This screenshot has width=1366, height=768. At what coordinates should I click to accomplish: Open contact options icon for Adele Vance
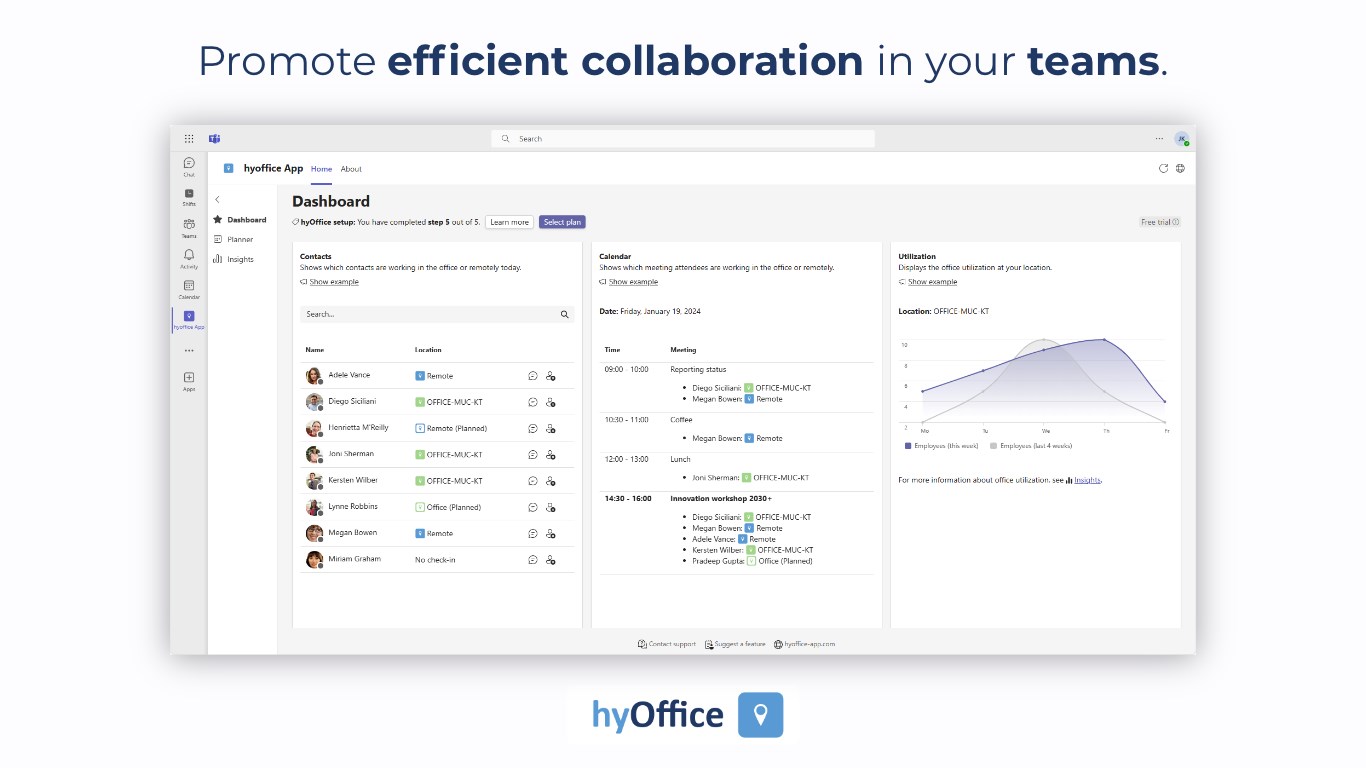coord(551,376)
